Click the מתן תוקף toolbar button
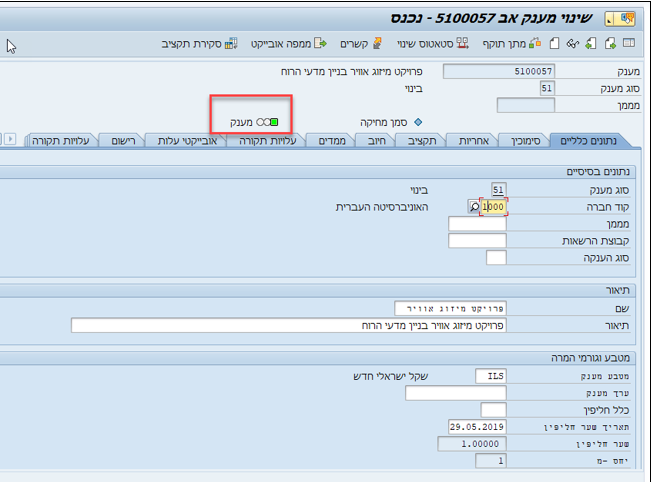 [512, 44]
